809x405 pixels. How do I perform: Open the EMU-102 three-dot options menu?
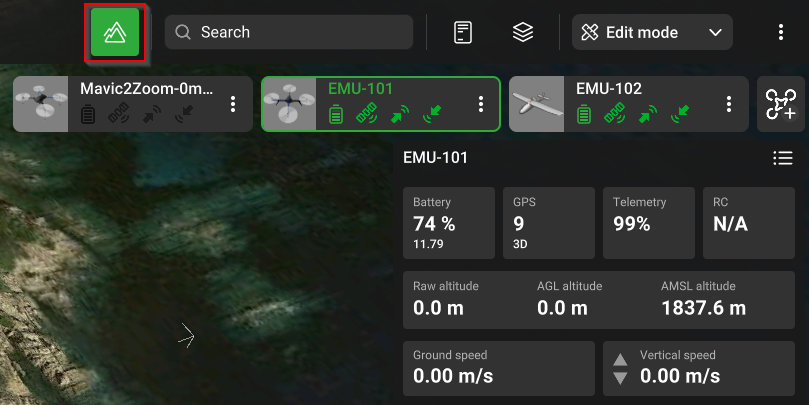tap(729, 104)
